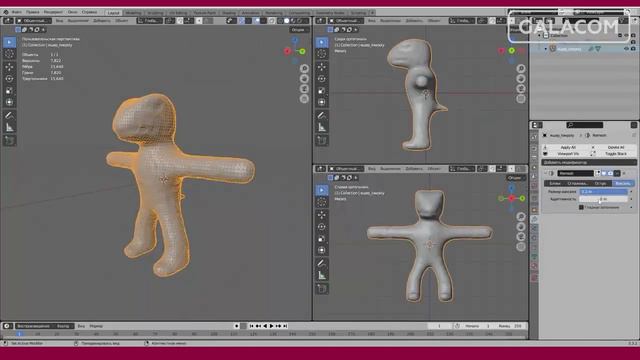Open the transform orientation dropdown in main viewport
The width and height of the screenshot is (640, 360).
pos(150,20)
